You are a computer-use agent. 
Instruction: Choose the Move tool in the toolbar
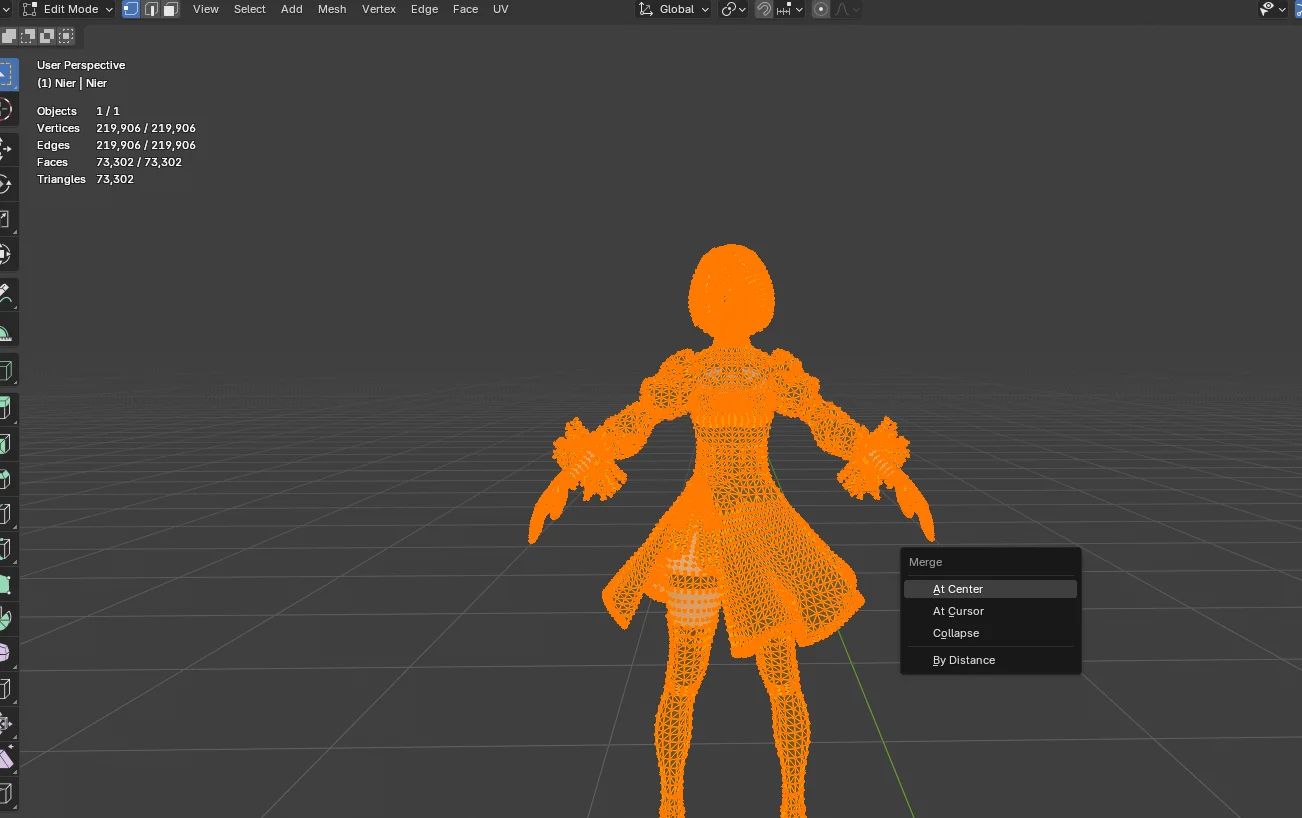7,149
